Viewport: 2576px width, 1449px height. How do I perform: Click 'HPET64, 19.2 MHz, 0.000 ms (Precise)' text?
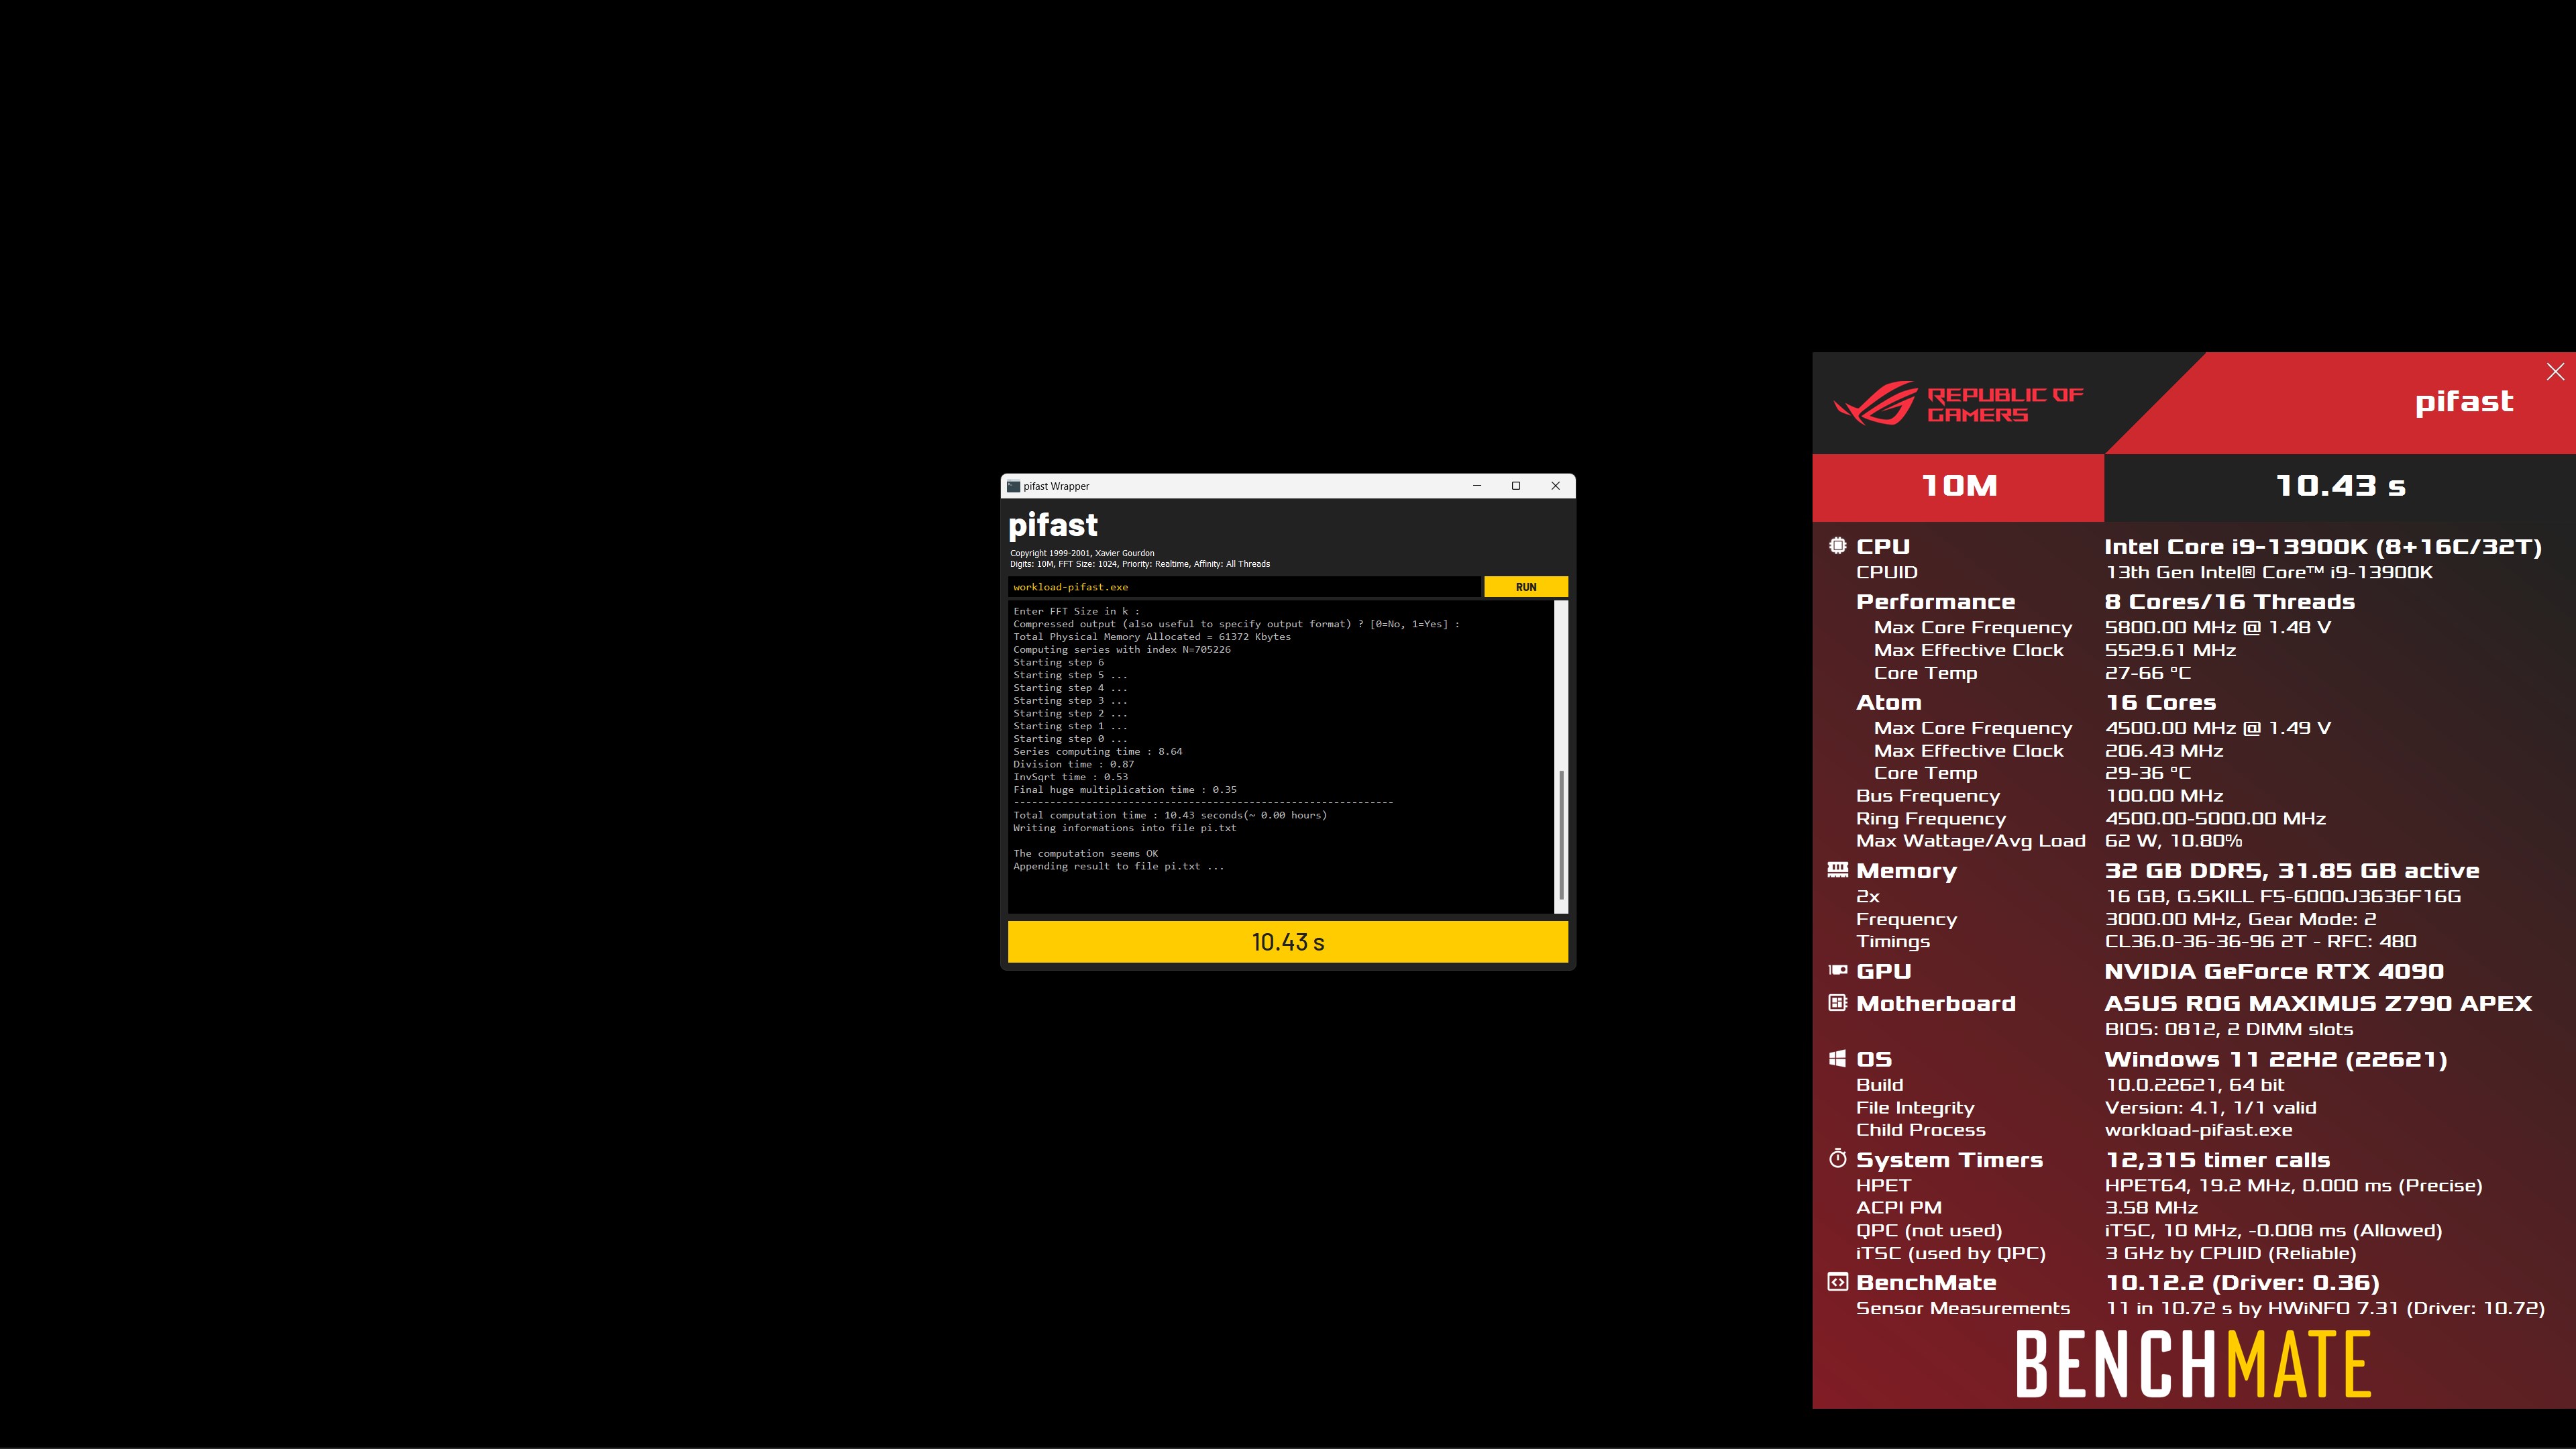point(2293,1186)
